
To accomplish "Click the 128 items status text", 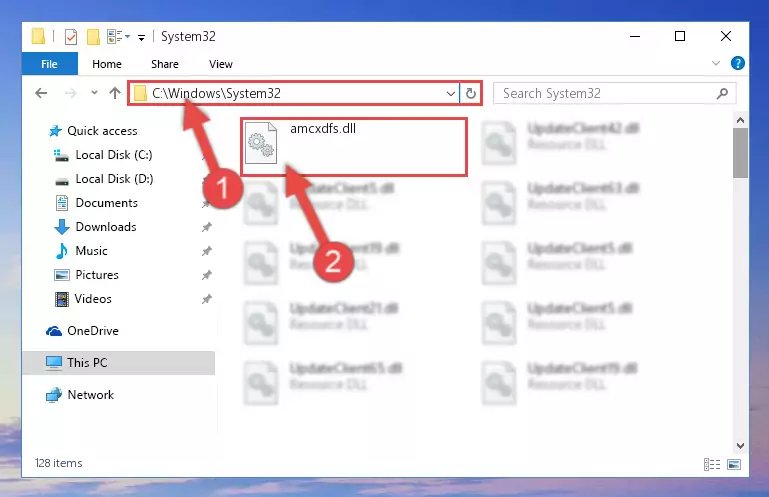I will 58,463.
